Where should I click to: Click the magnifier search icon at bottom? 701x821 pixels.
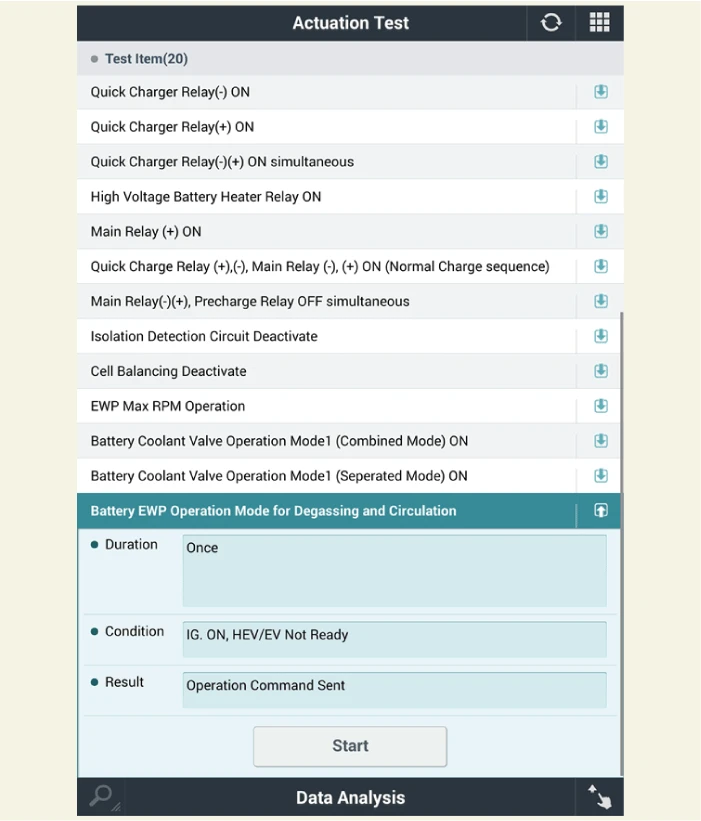(x=102, y=797)
